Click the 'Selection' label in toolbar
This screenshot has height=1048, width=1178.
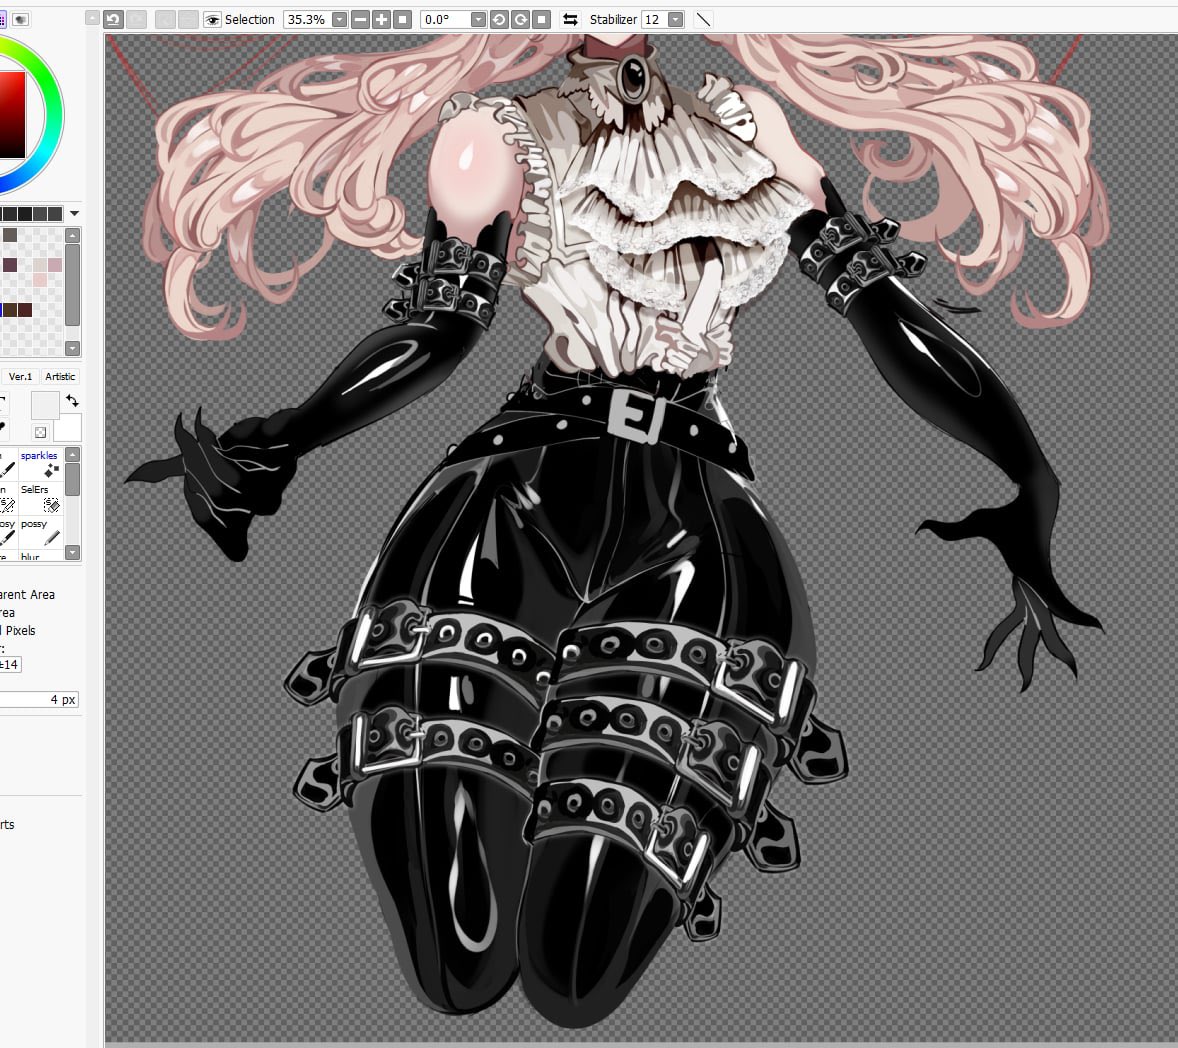pyautogui.click(x=249, y=20)
